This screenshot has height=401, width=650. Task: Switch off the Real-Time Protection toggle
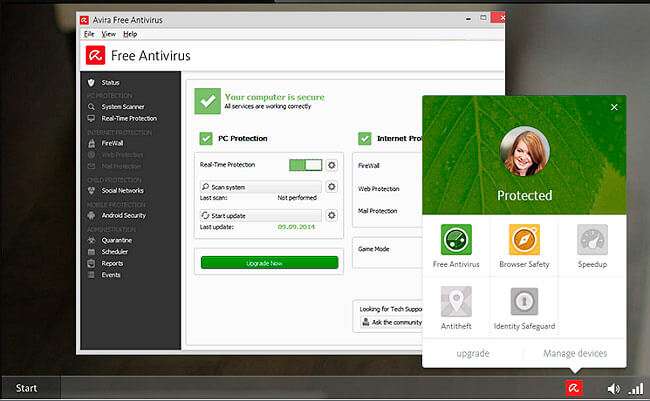(306, 165)
